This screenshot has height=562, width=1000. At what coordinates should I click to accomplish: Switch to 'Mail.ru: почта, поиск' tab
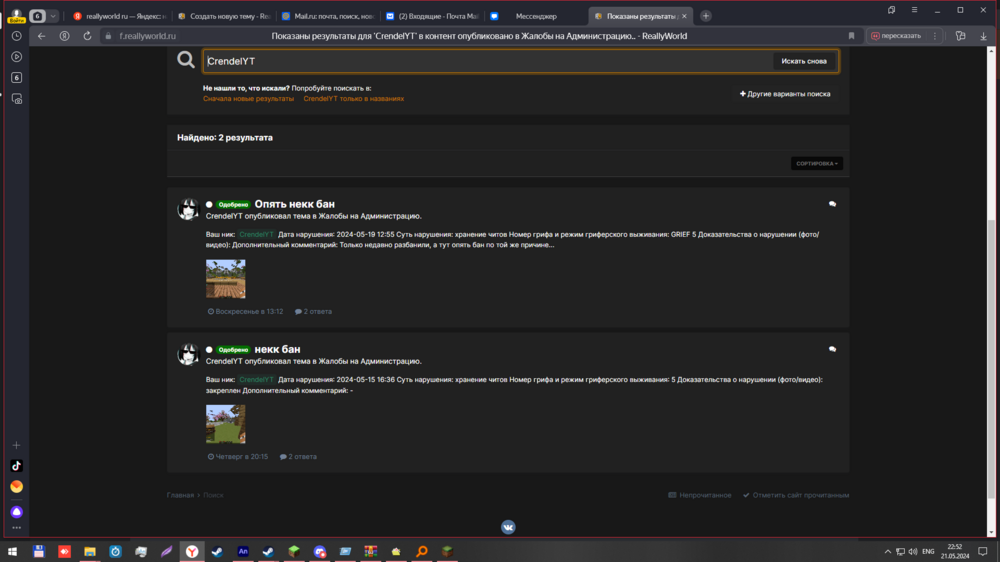(328, 16)
